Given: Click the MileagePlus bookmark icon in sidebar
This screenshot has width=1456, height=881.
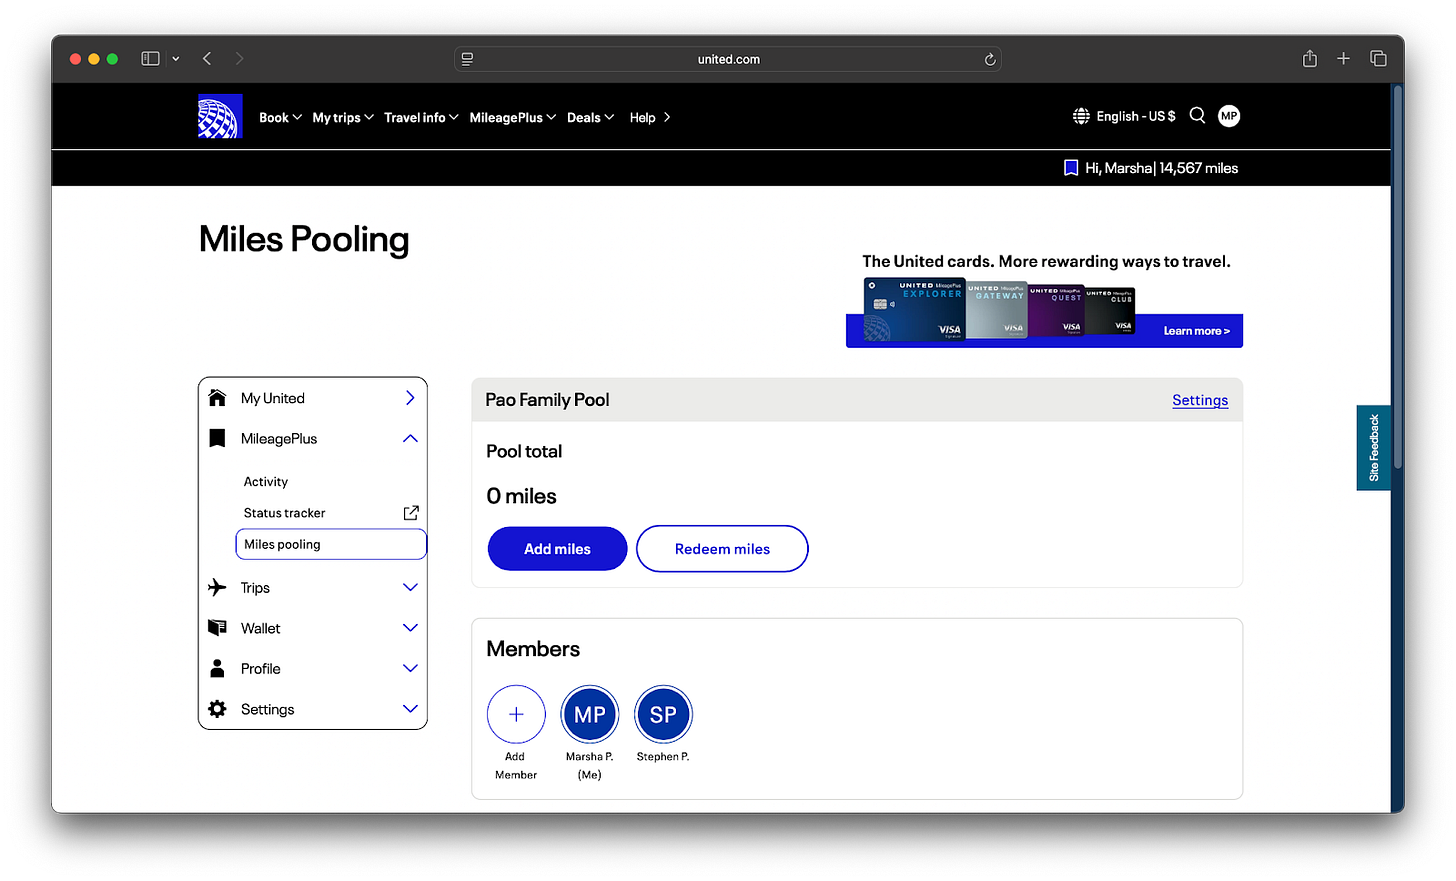Looking at the screenshot, I should click(217, 438).
